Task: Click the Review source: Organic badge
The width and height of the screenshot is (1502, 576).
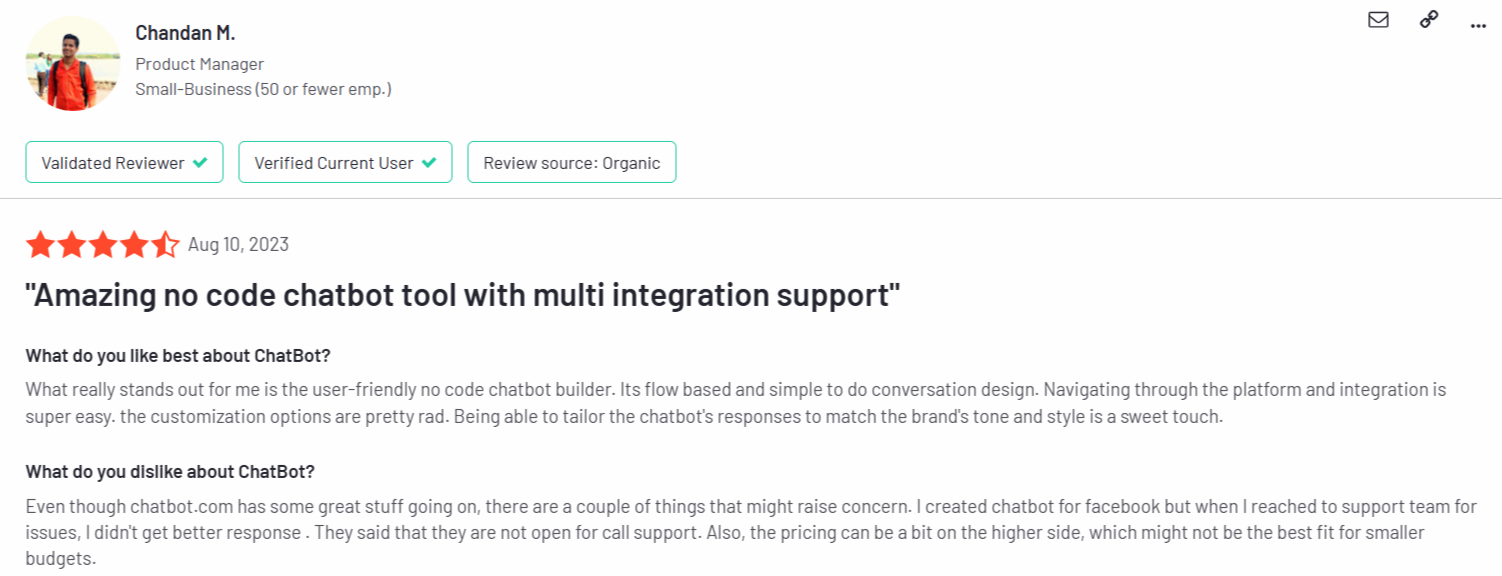Action: click(x=571, y=162)
